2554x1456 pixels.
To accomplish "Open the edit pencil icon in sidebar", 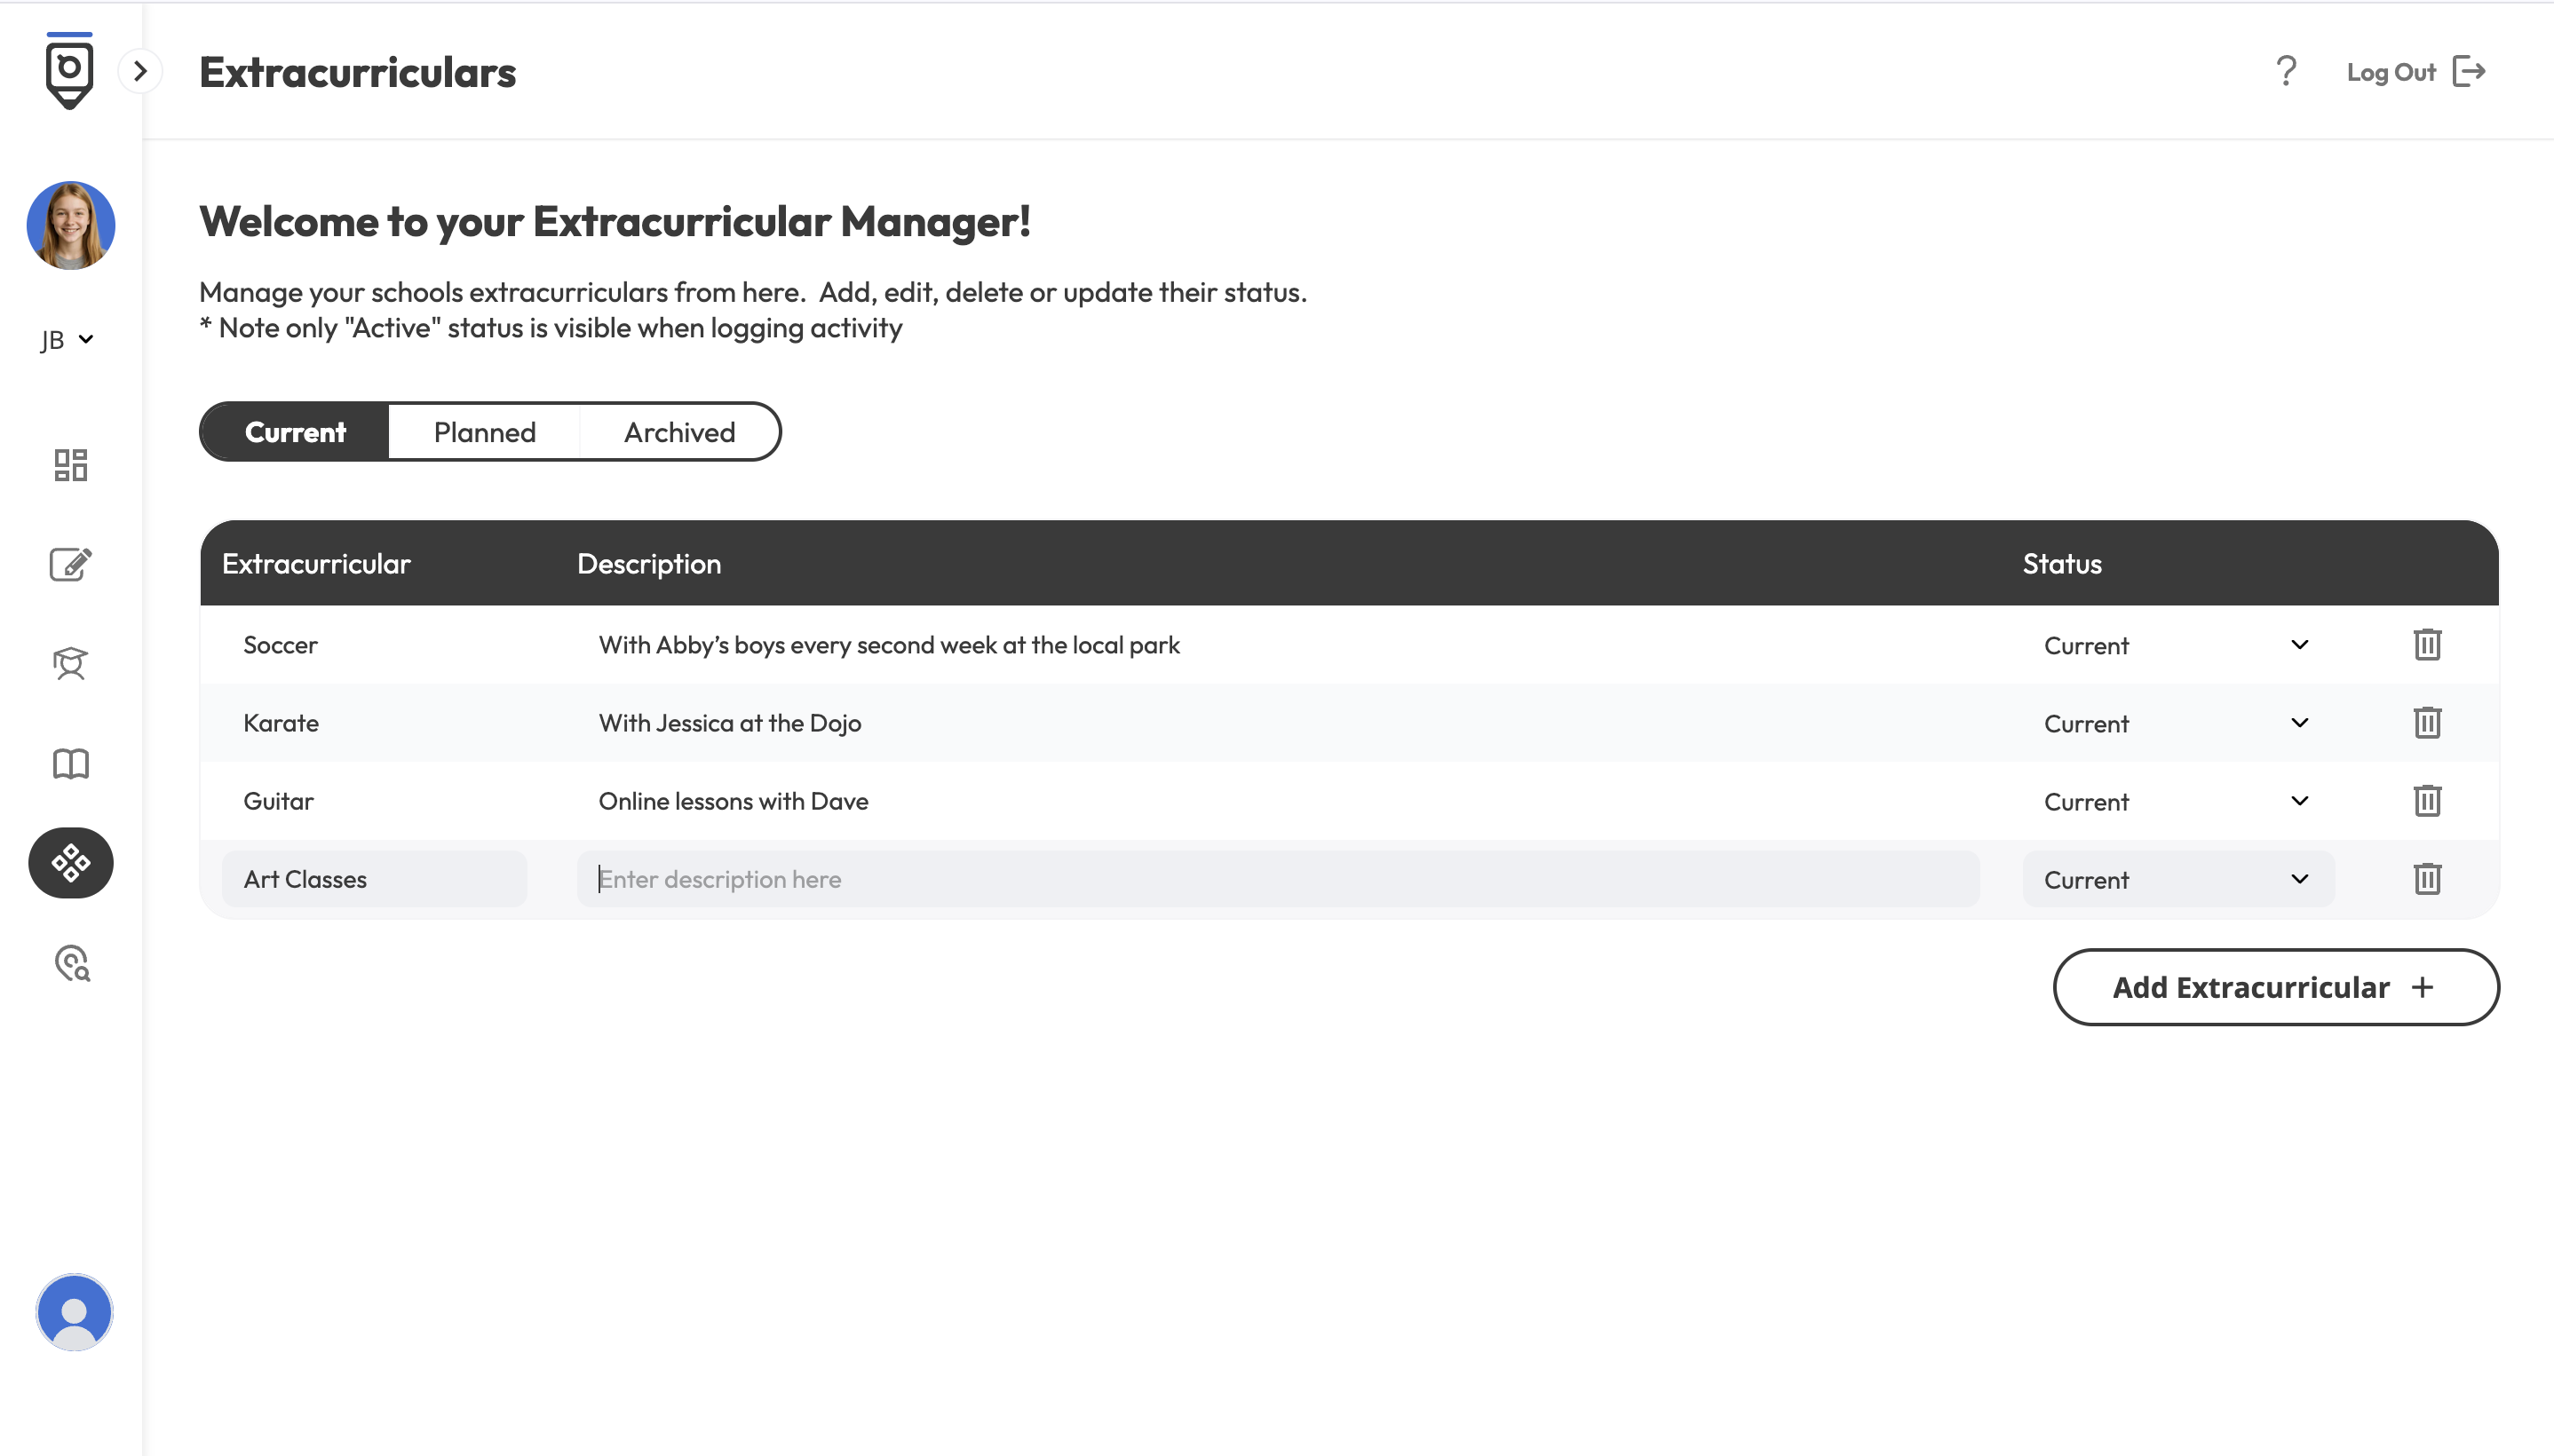I will (71, 564).
